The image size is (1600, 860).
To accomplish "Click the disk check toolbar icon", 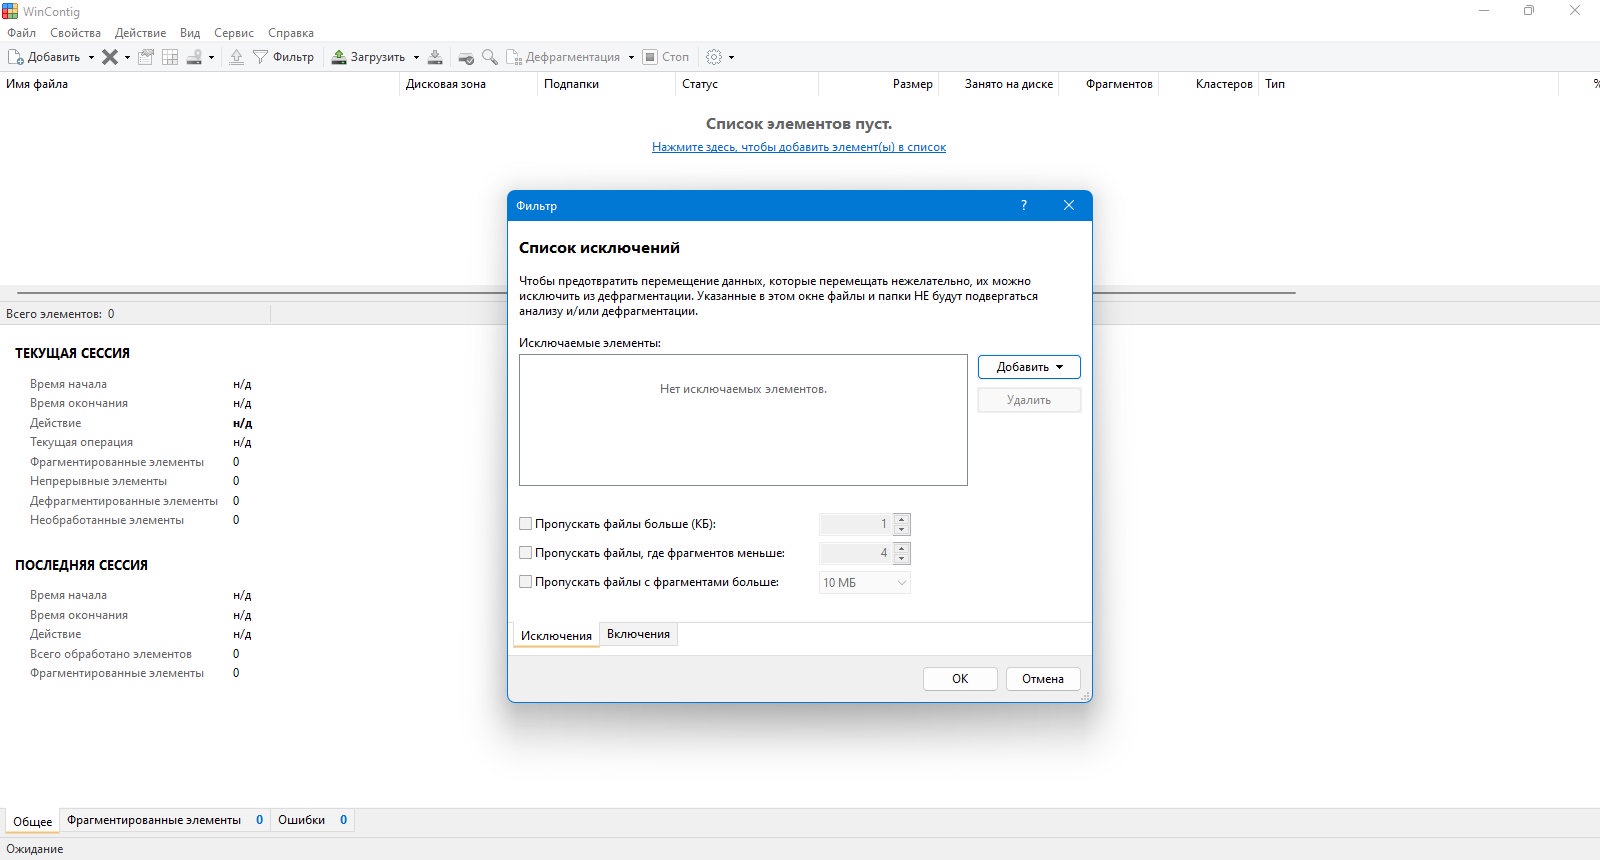I will click(466, 57).
